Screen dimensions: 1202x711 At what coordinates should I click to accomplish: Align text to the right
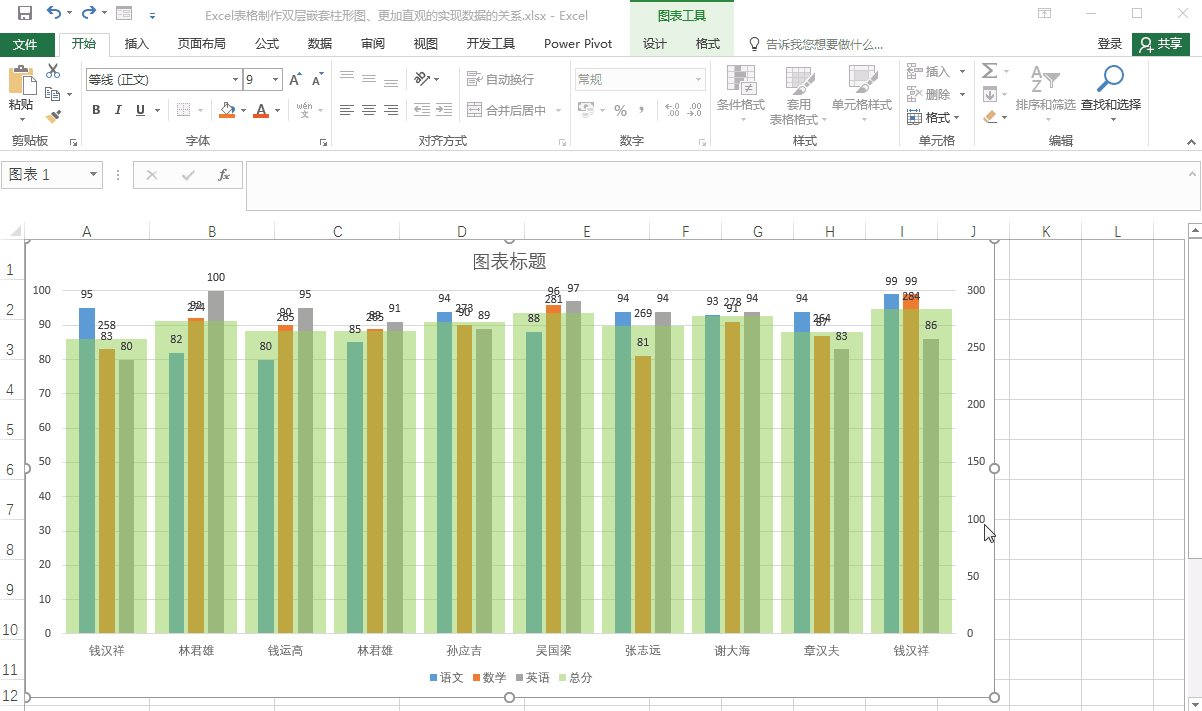click(x=391, y=110)
